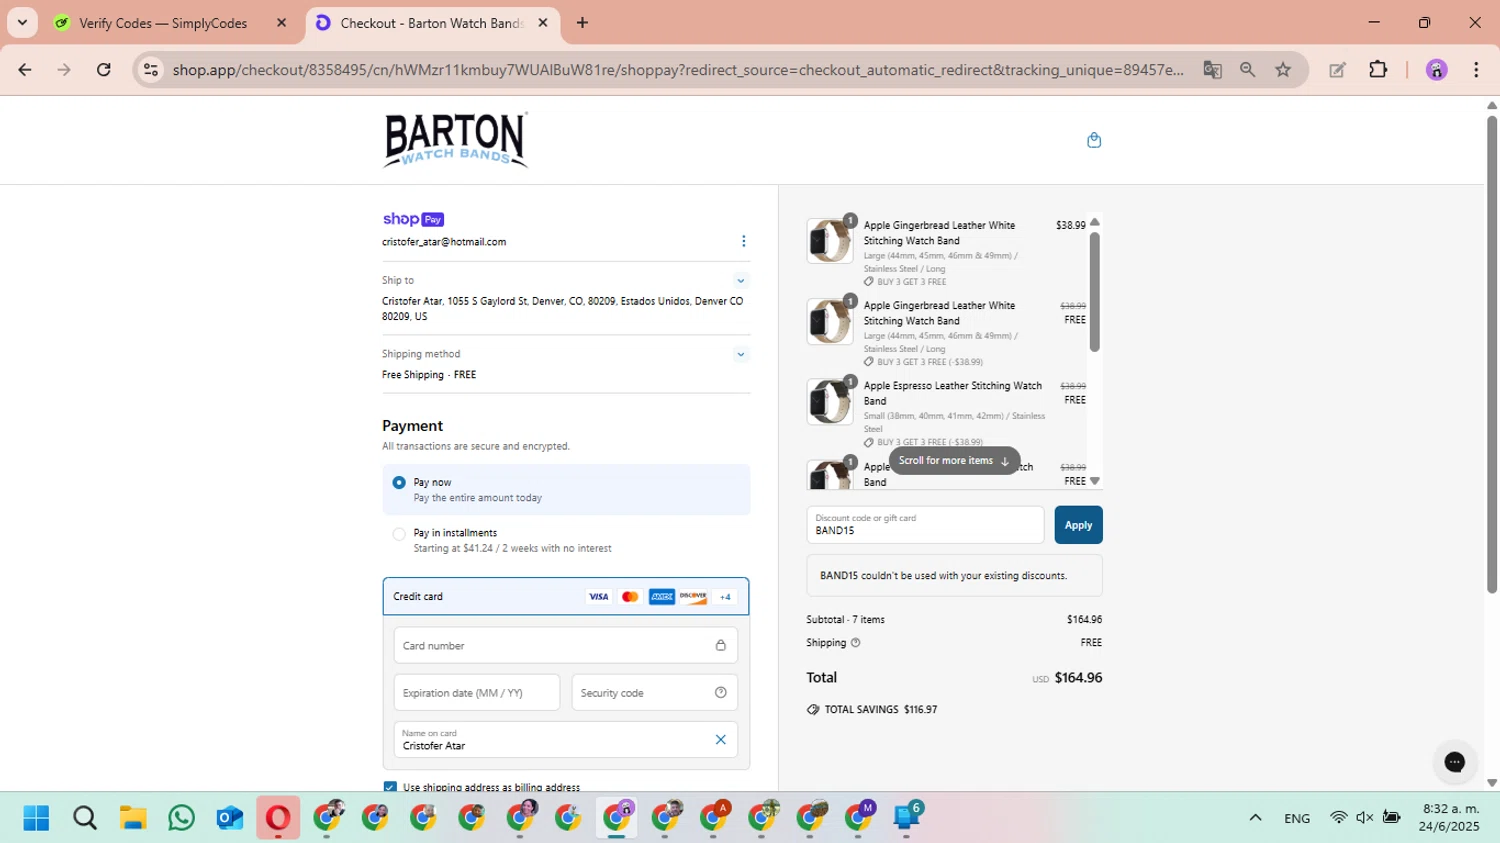Focus the Security code field
The width and height of the screenshot is (1500, 843).
click(x=655, y=693)
